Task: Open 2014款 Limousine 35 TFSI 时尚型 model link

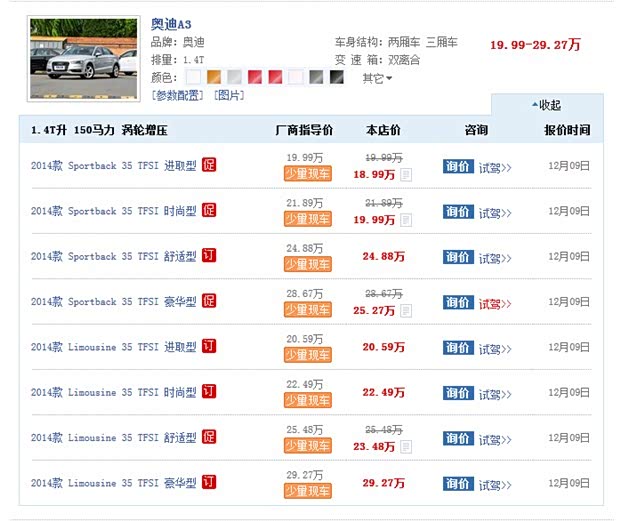Action: click(113, 393)
